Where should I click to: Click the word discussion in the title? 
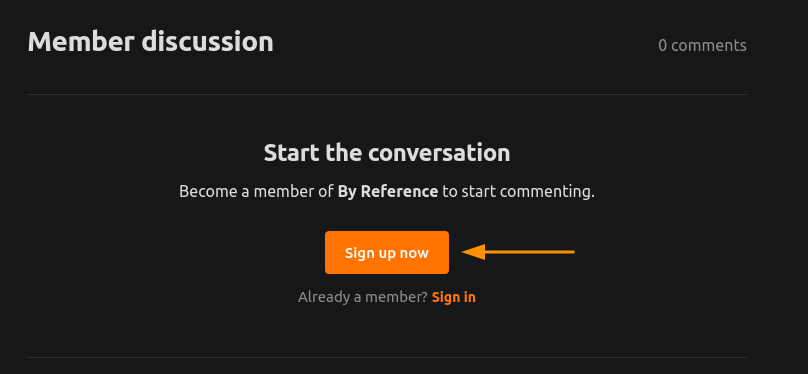[x=208, y=42]
